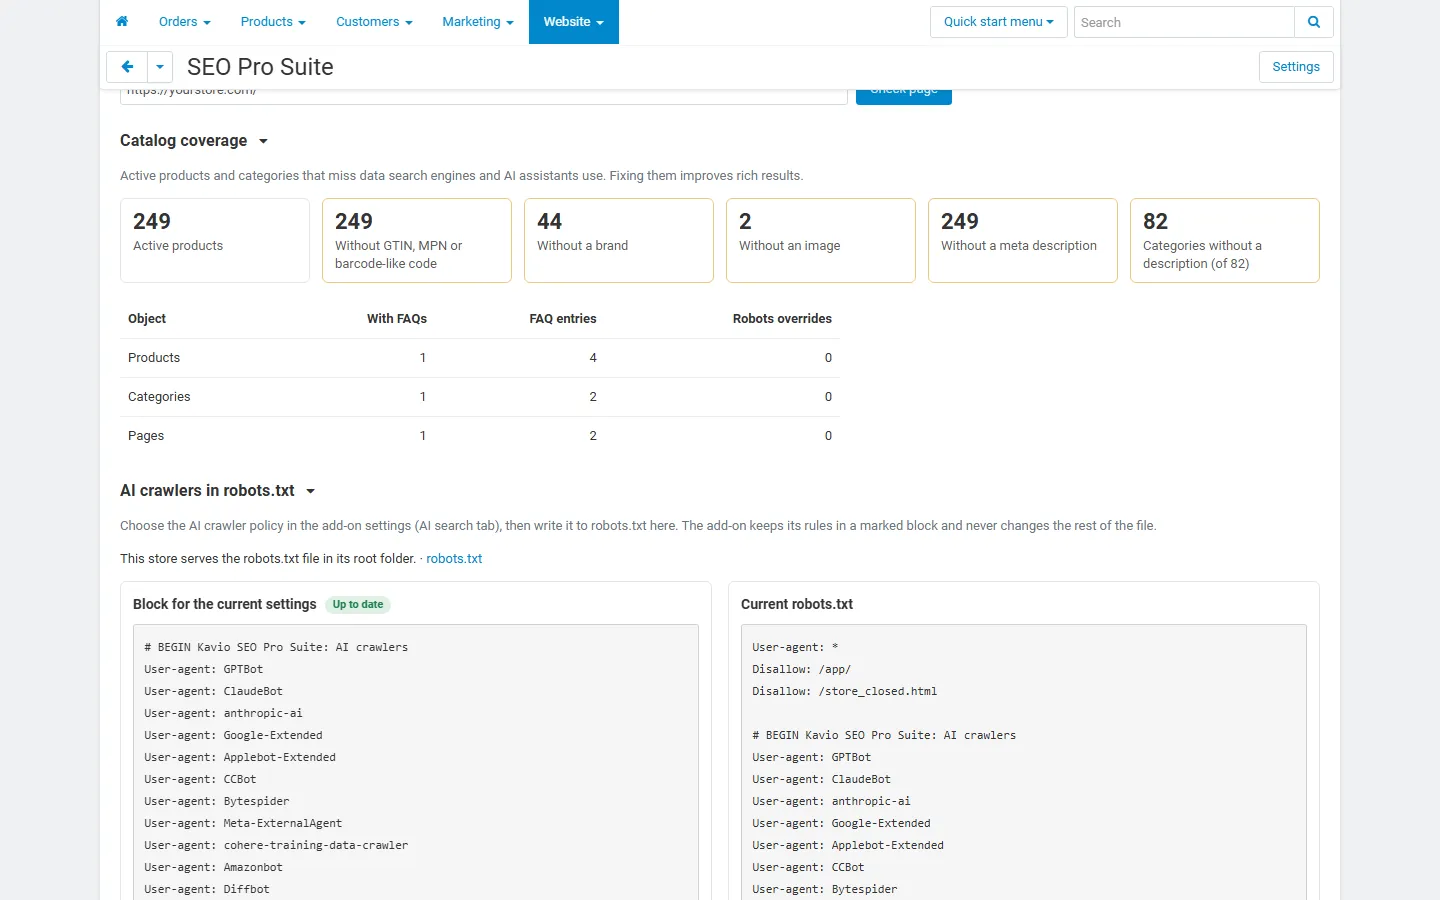Click the With FAQs column header
Image resolution: width=1440 pixels, height=900 pixels.
[397, 319]
